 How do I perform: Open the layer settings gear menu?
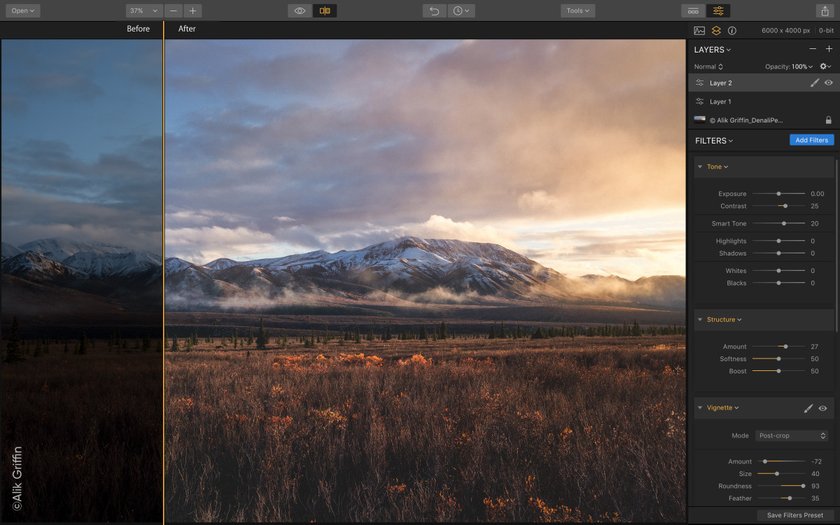(825, 66)
